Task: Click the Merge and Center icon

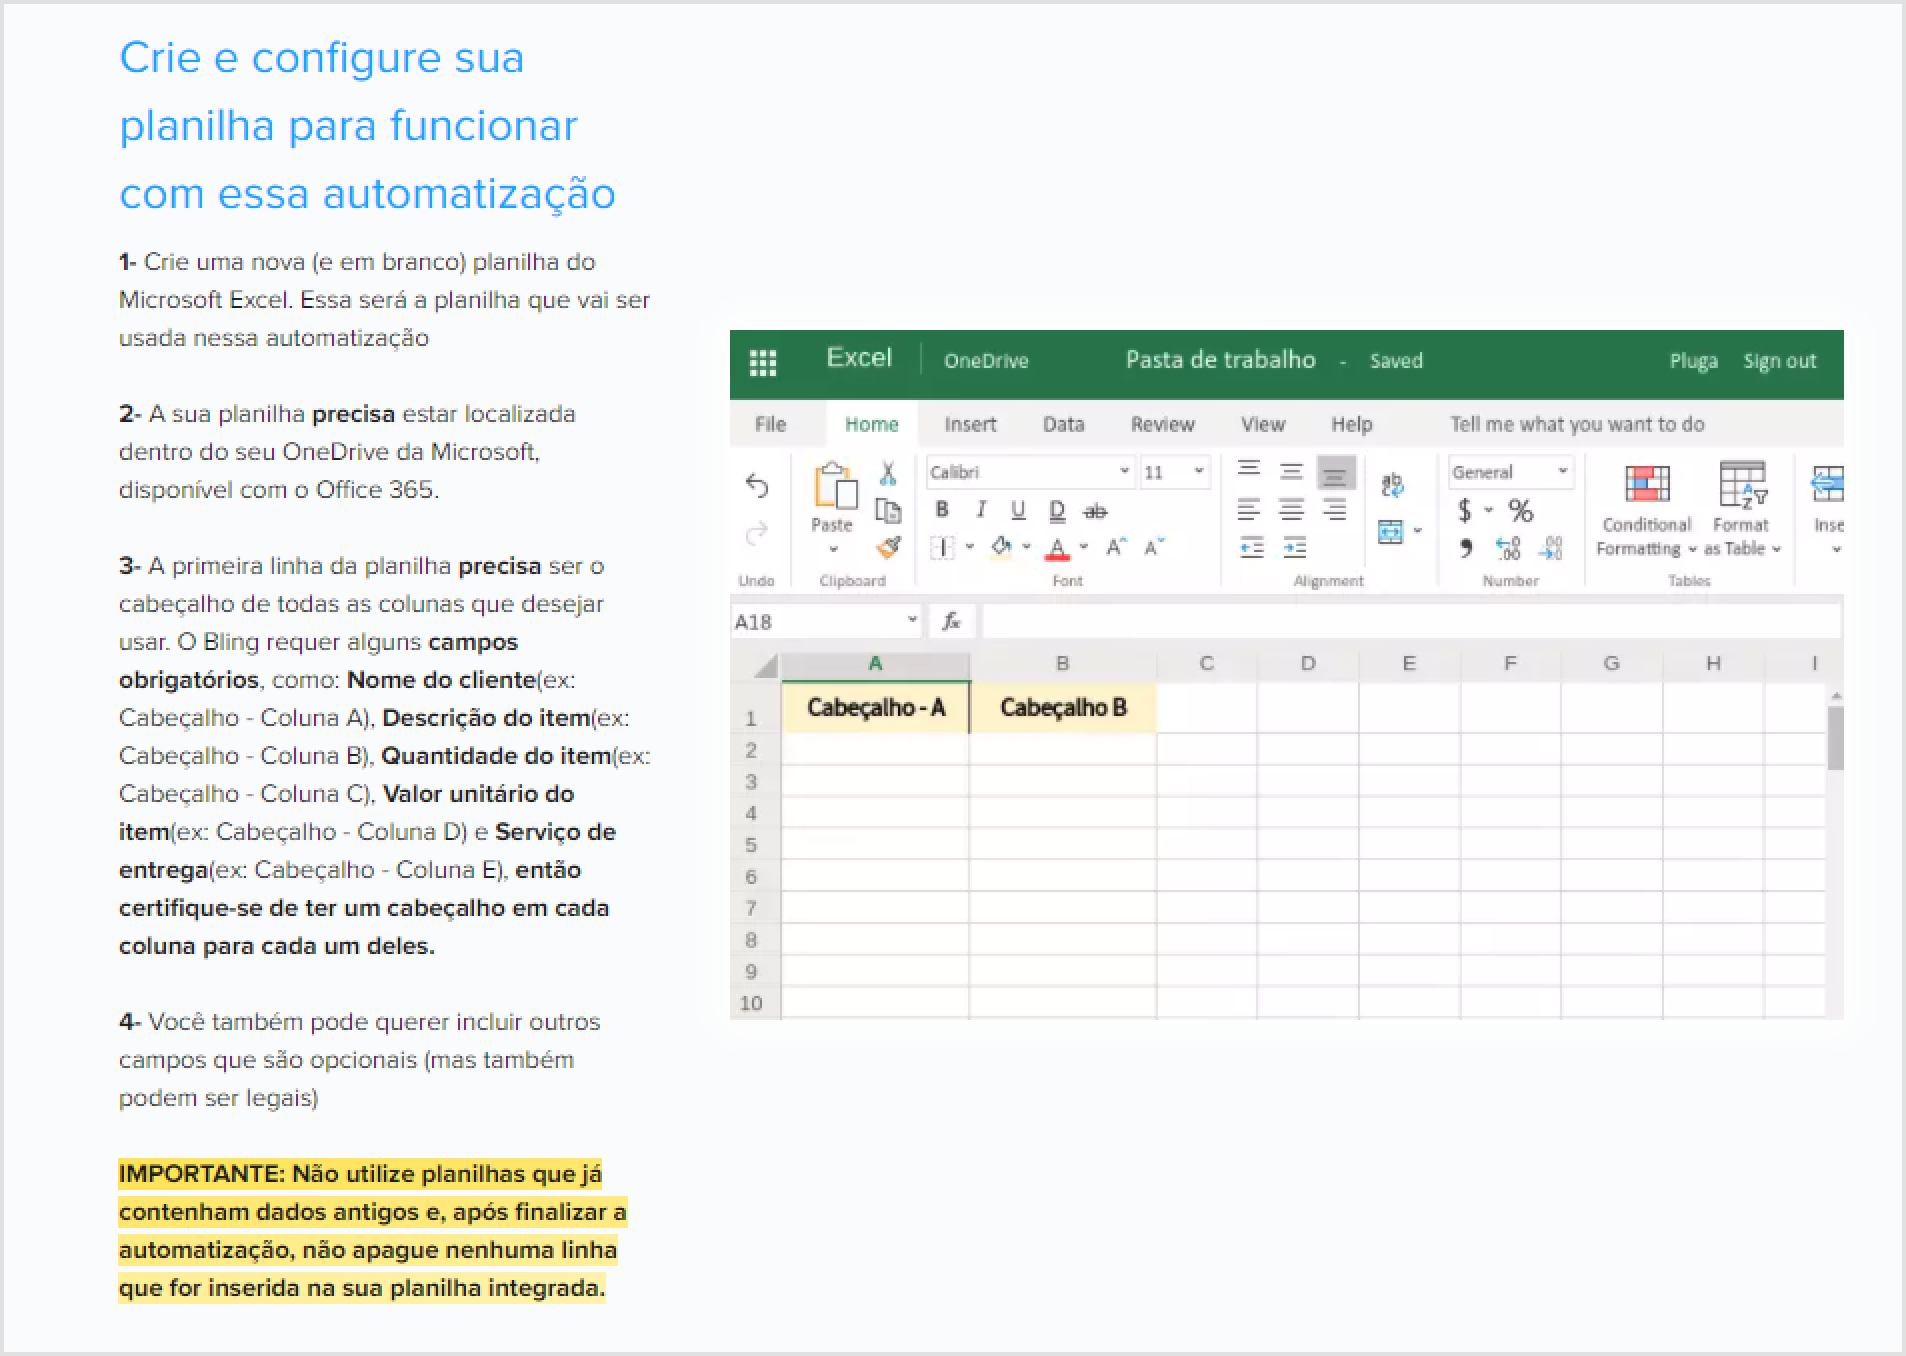Action: coord(1390,531)
